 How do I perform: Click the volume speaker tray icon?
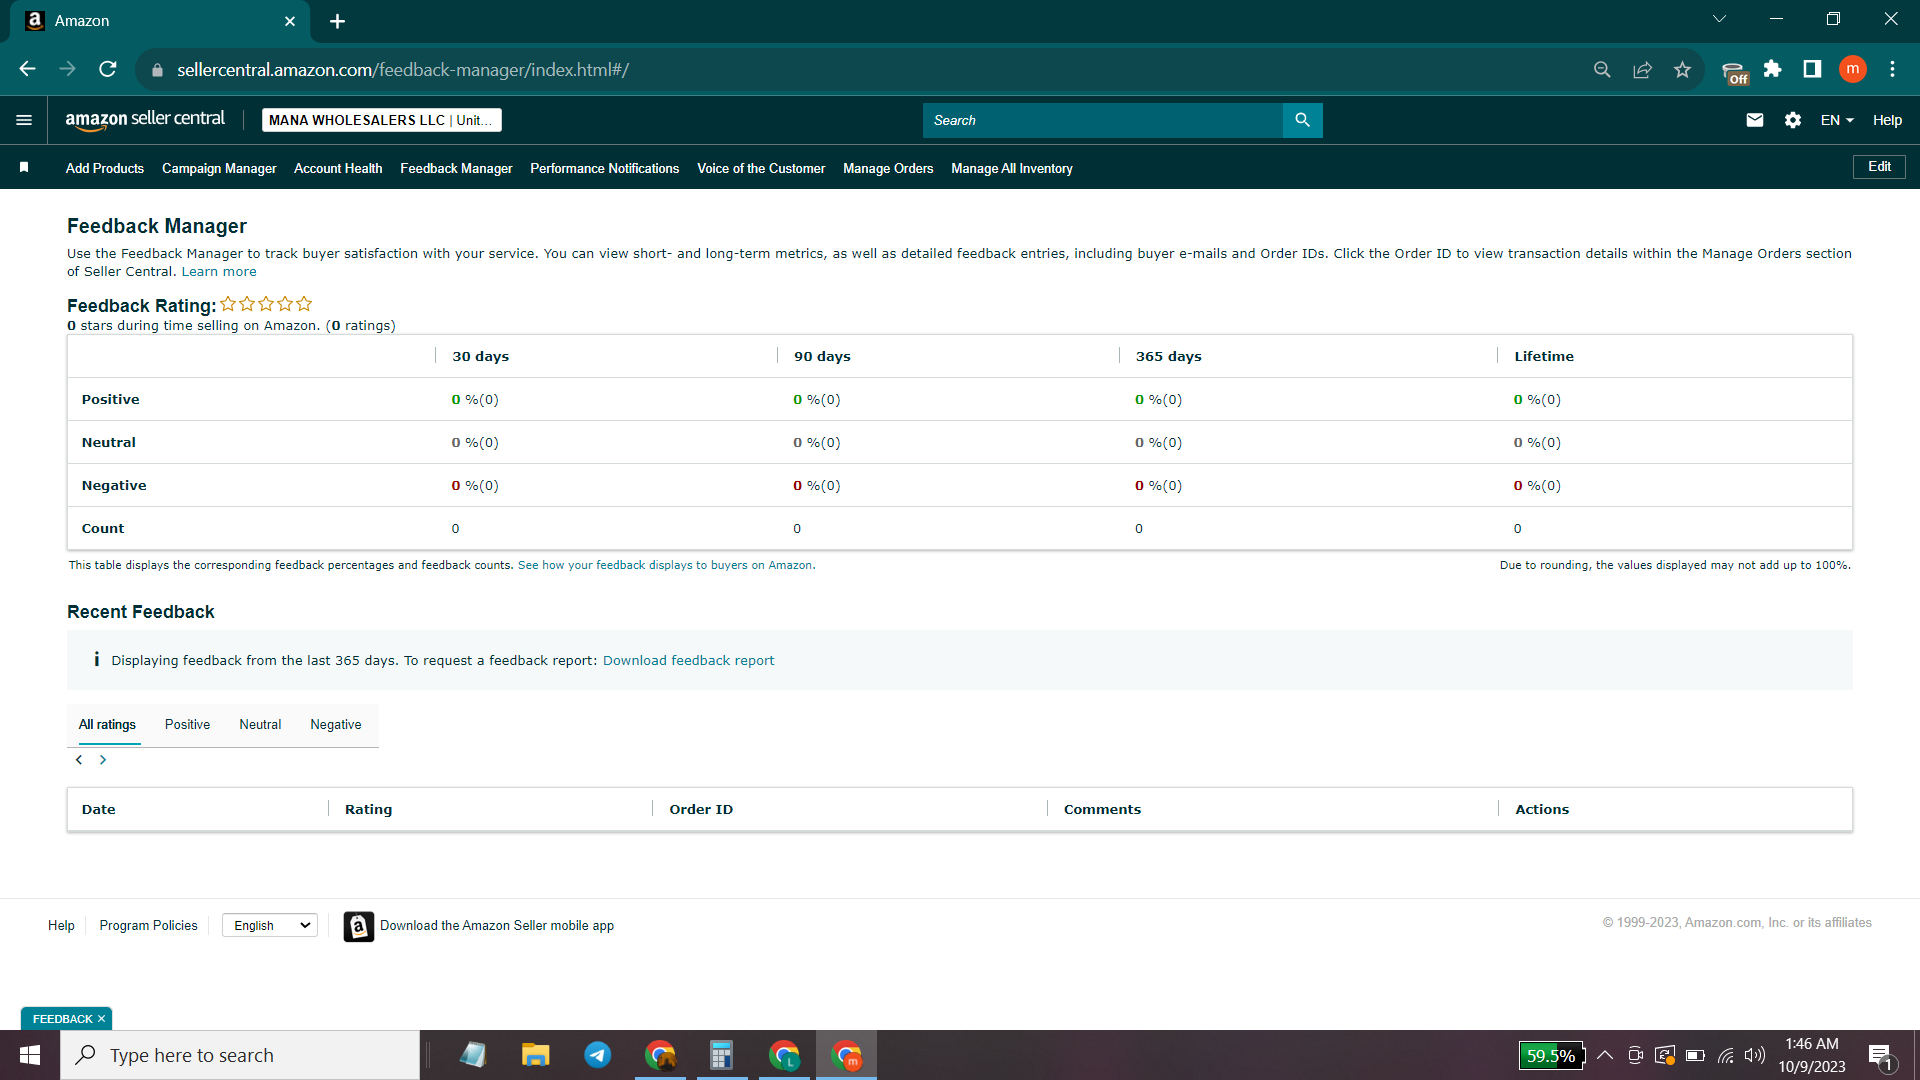click(x=1755, y=1055)
